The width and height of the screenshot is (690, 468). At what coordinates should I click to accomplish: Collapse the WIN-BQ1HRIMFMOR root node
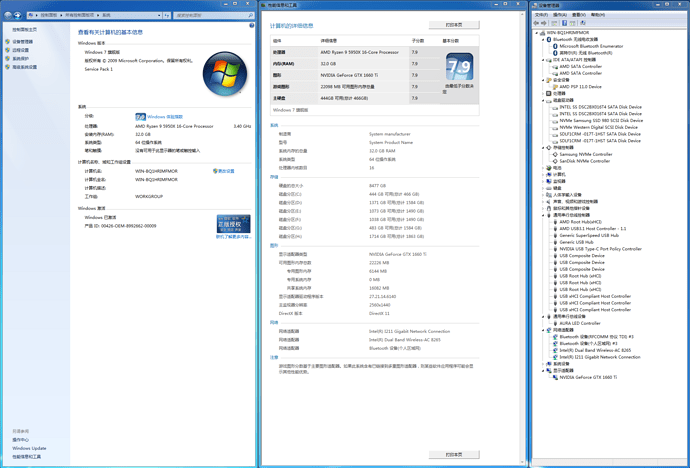pos(537,33)
